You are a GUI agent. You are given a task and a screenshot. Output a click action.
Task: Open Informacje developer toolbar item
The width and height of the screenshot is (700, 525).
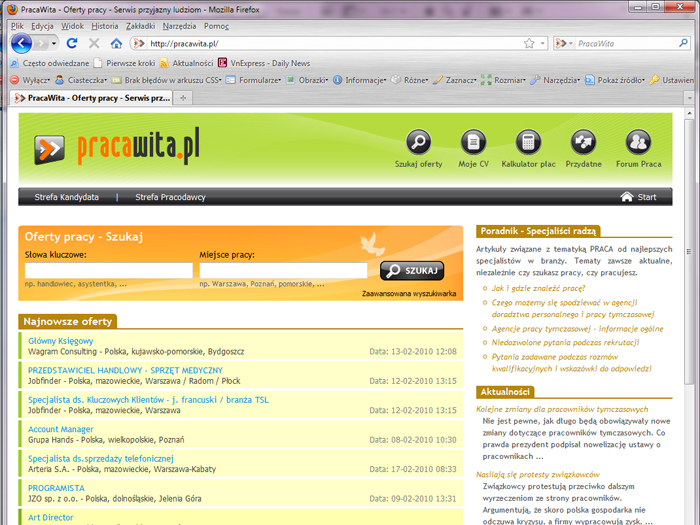click(x=360, y=80)
